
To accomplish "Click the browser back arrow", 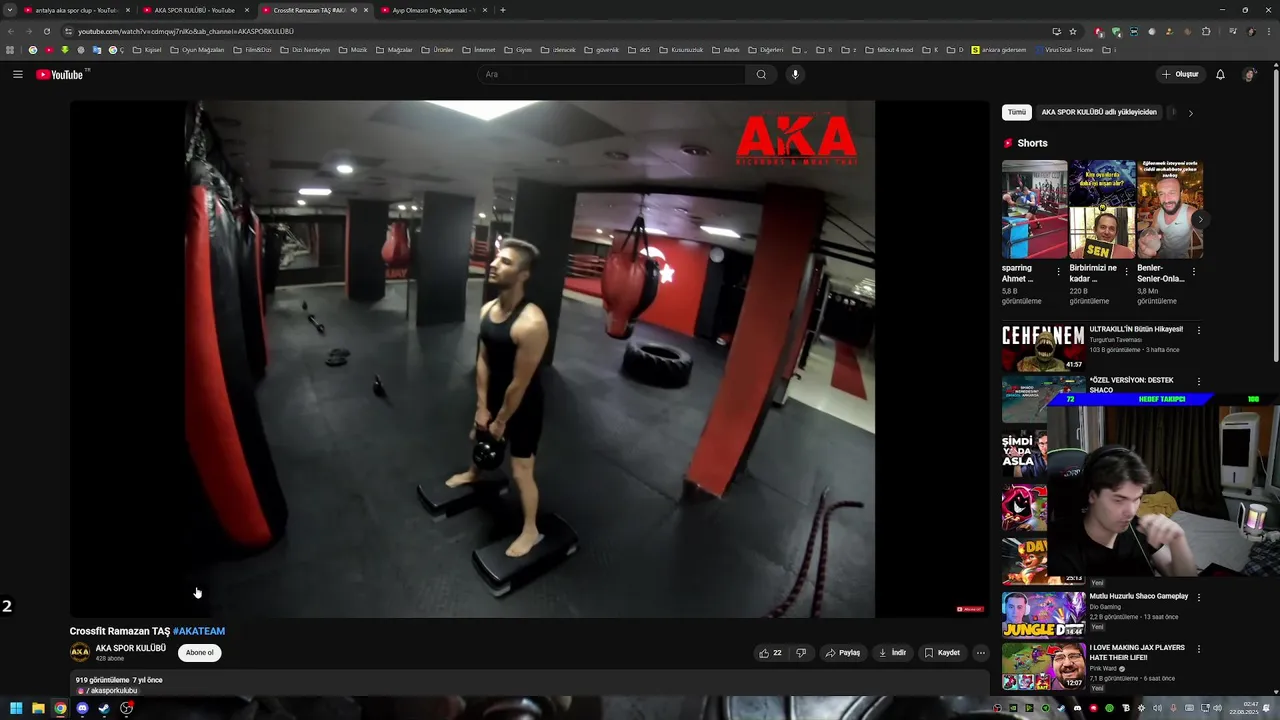I will click(x=11, y=31).
